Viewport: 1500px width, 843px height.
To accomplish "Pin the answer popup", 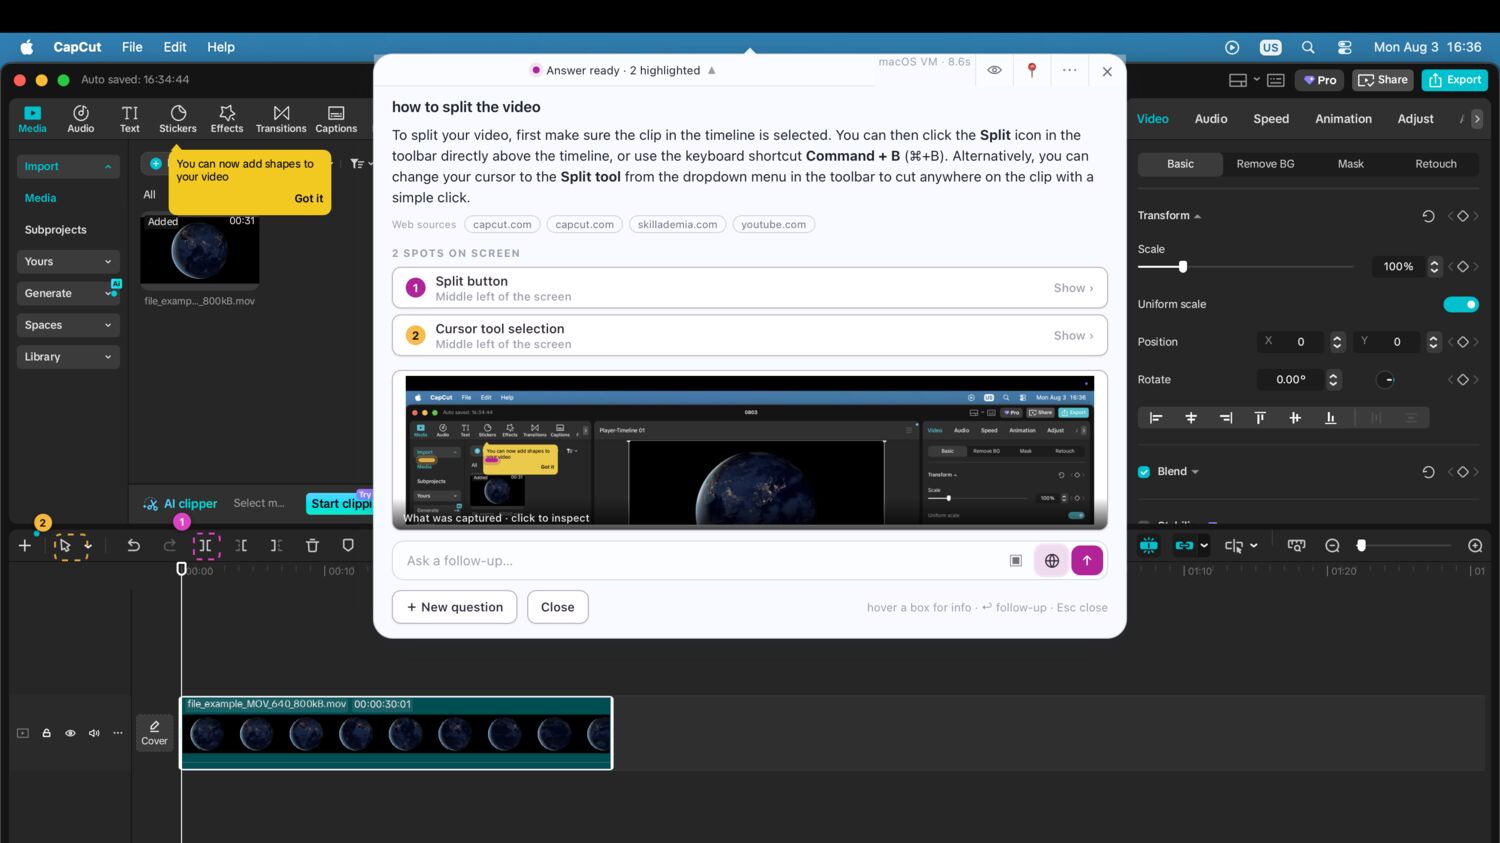I will coord(1032,70).
